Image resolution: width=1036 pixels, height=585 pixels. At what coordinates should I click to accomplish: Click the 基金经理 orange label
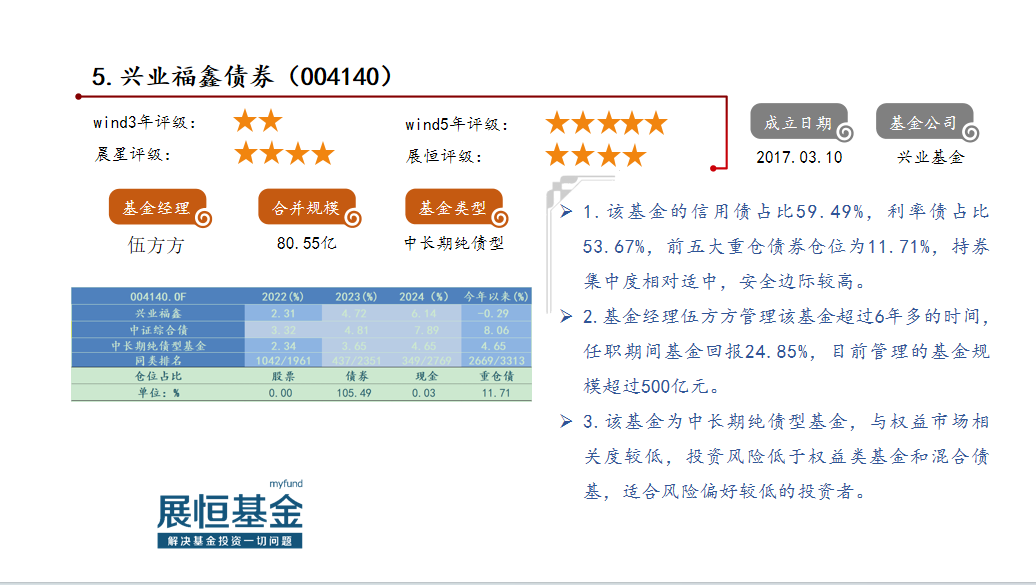coord(156,208)
